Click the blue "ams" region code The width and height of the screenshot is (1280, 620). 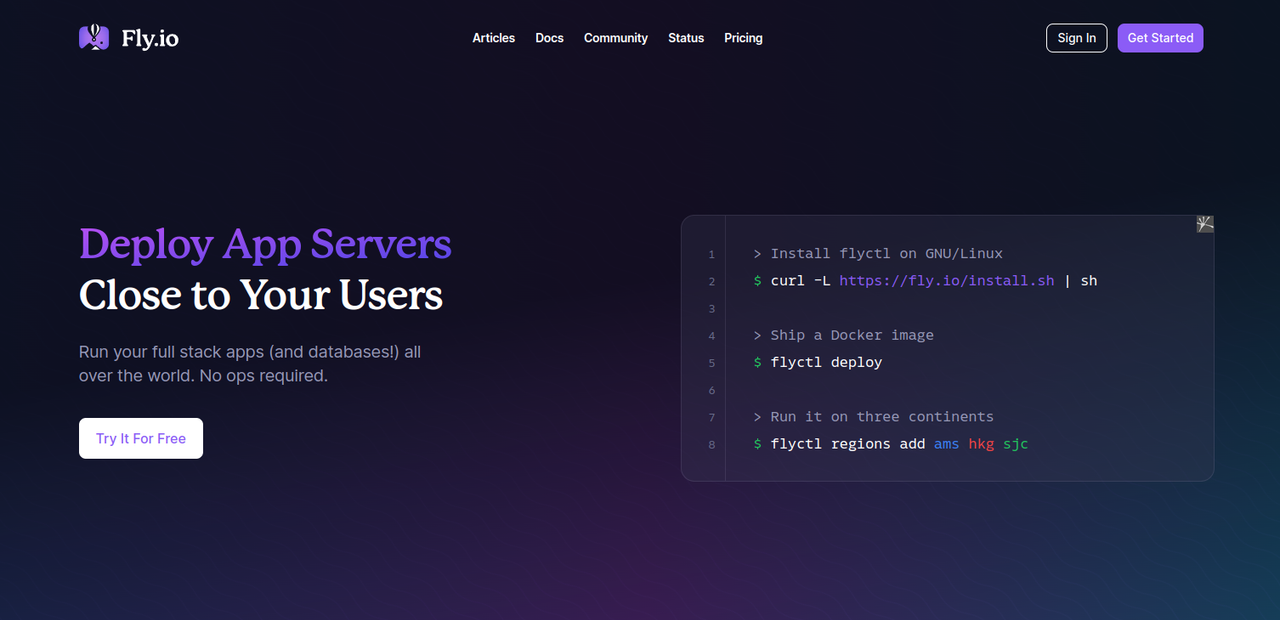pos(947,443)
